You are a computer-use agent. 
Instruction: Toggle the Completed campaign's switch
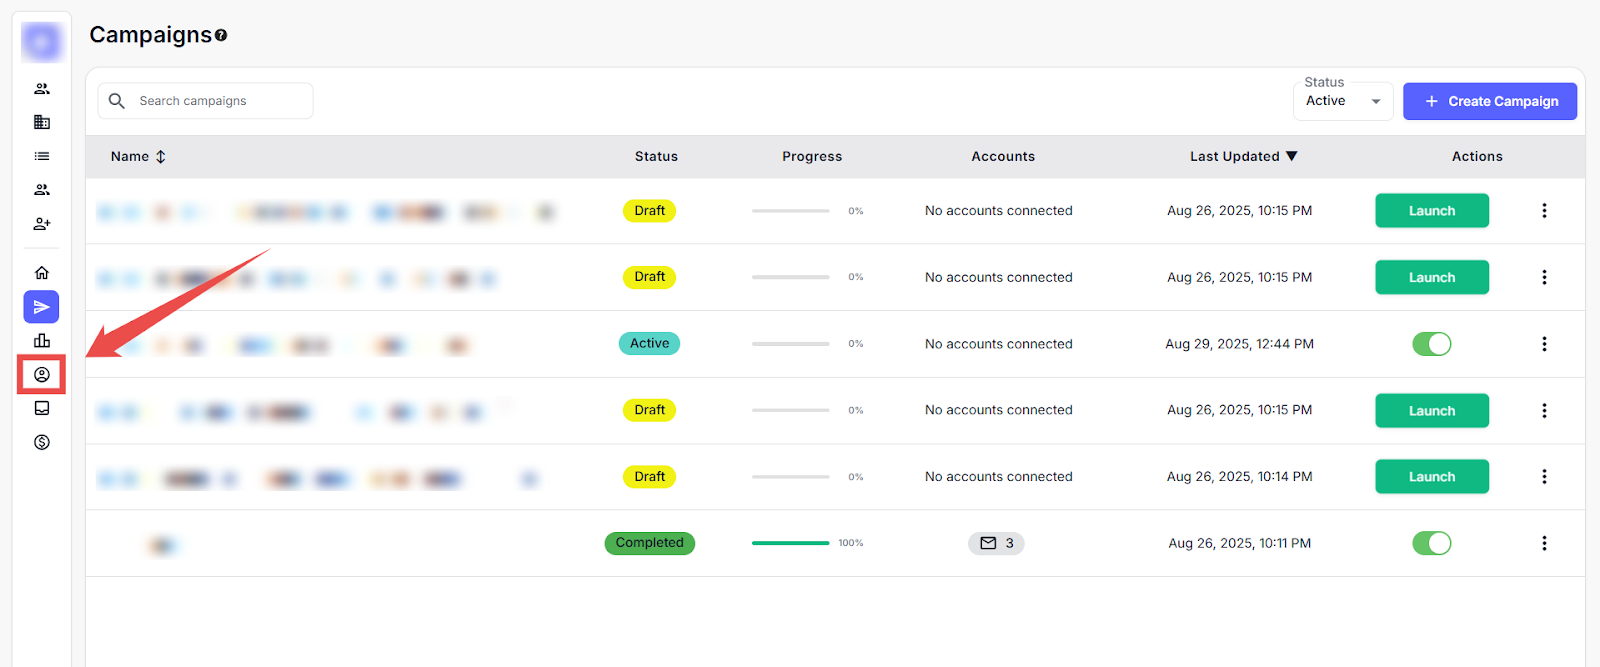1431,543
